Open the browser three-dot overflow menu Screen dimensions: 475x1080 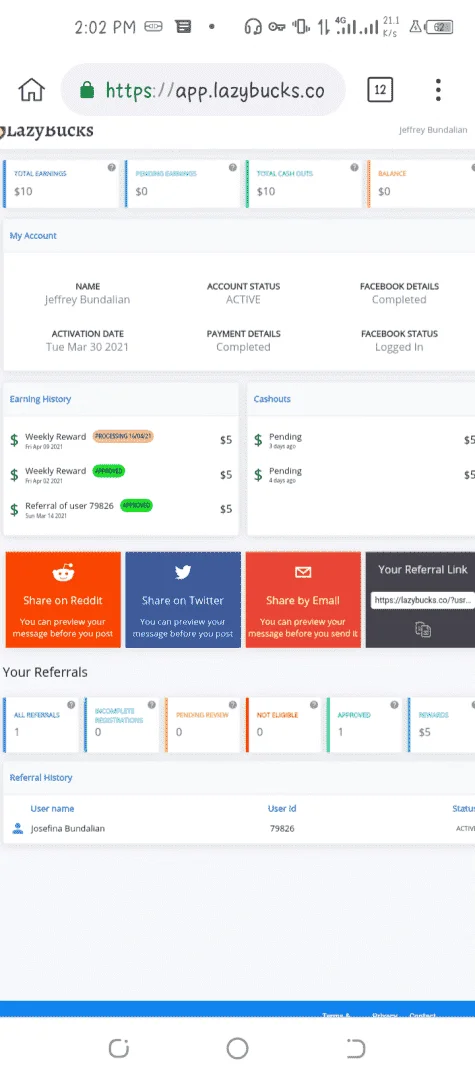tap(438, 90)
